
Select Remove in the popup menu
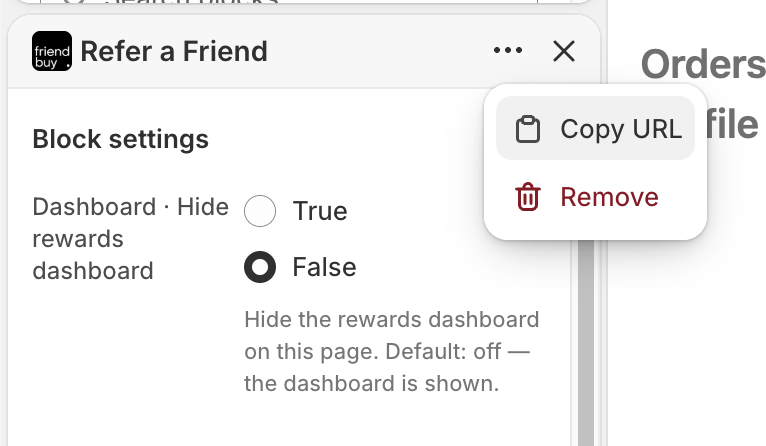click(595, 197)
